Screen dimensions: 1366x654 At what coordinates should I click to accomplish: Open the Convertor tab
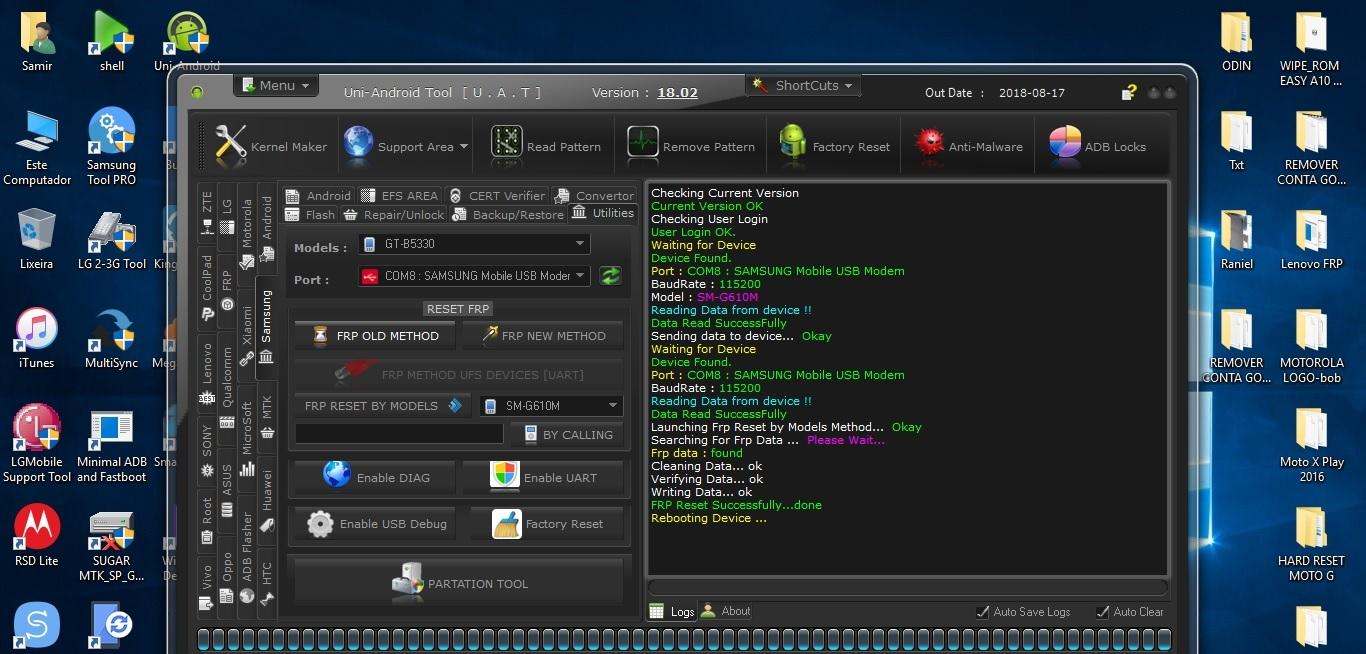click(x=594, y=196)
